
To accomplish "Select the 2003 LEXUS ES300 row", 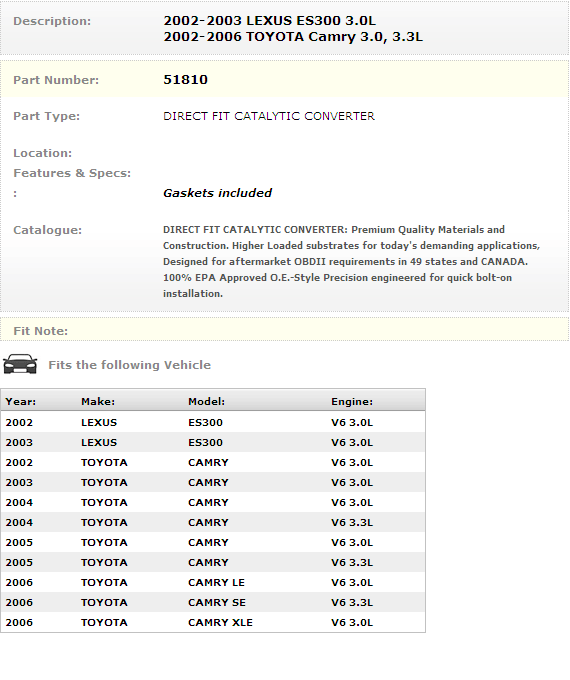I will point(213,442).
